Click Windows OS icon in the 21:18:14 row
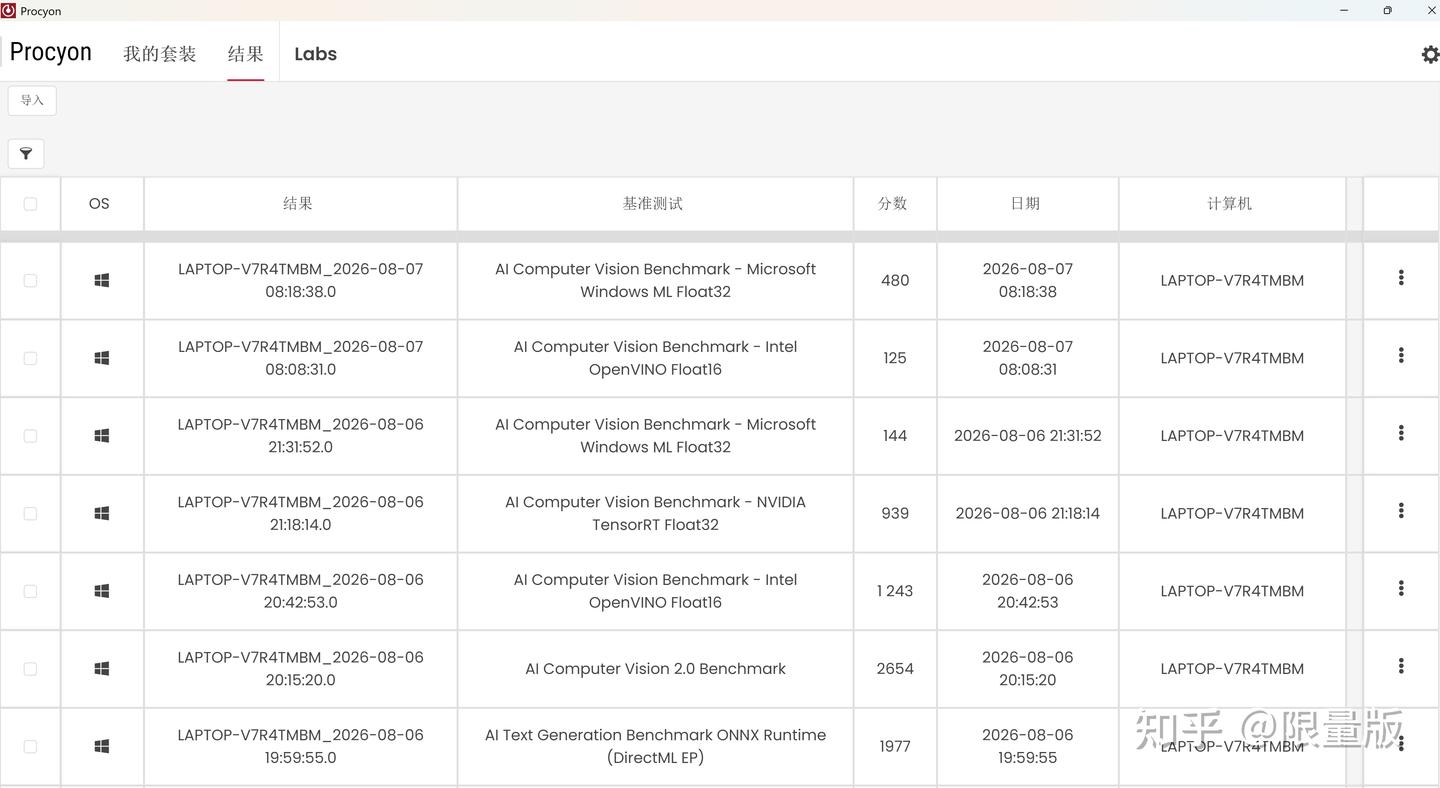Screen dimensions: 1440x788 (x=101, y=513)
